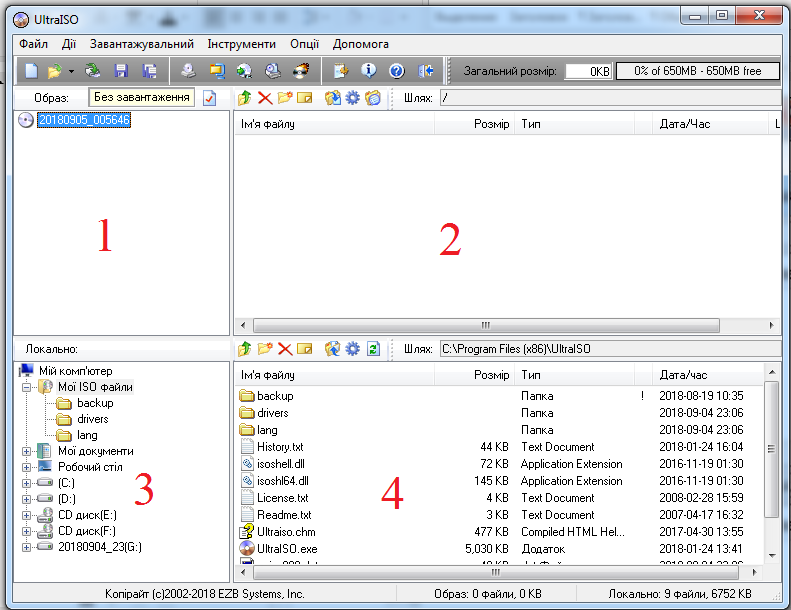Viewport: 791px width, 610px height.
Task: Select the drivers folder in the local tree
Action: pyautogui.click(x=92, y=419)
